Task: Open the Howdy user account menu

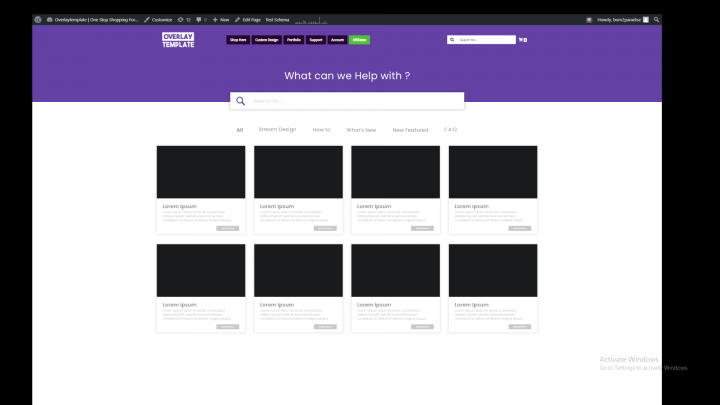Action: [x=618, y=19]
